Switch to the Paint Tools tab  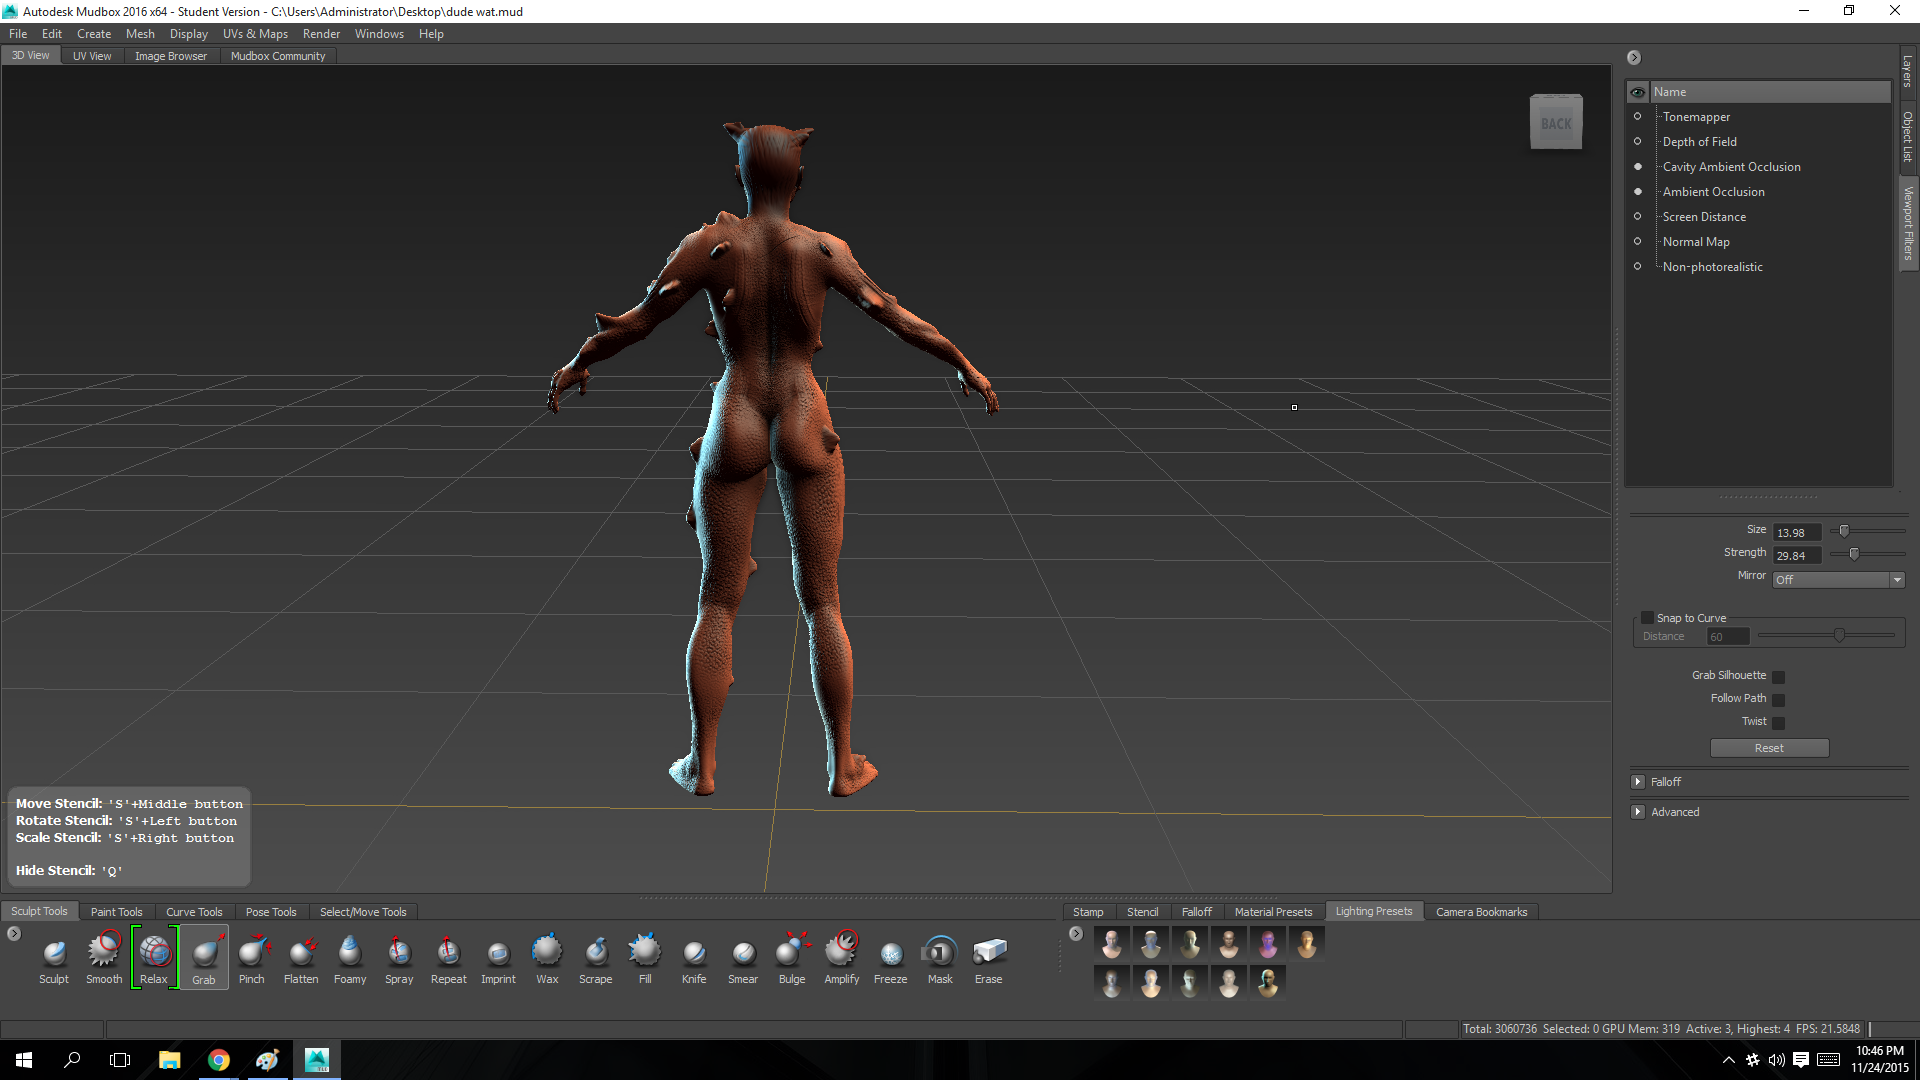116,912
